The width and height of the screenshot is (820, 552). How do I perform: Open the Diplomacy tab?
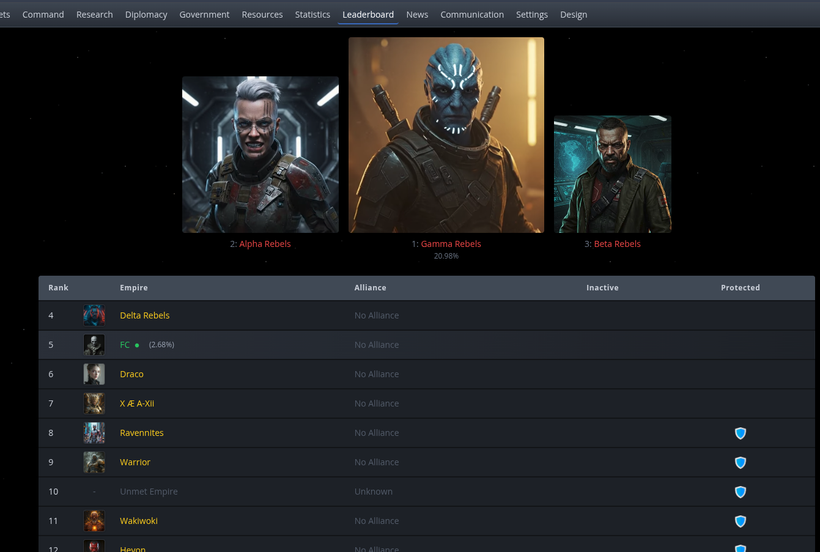click(x=146, y=15)
